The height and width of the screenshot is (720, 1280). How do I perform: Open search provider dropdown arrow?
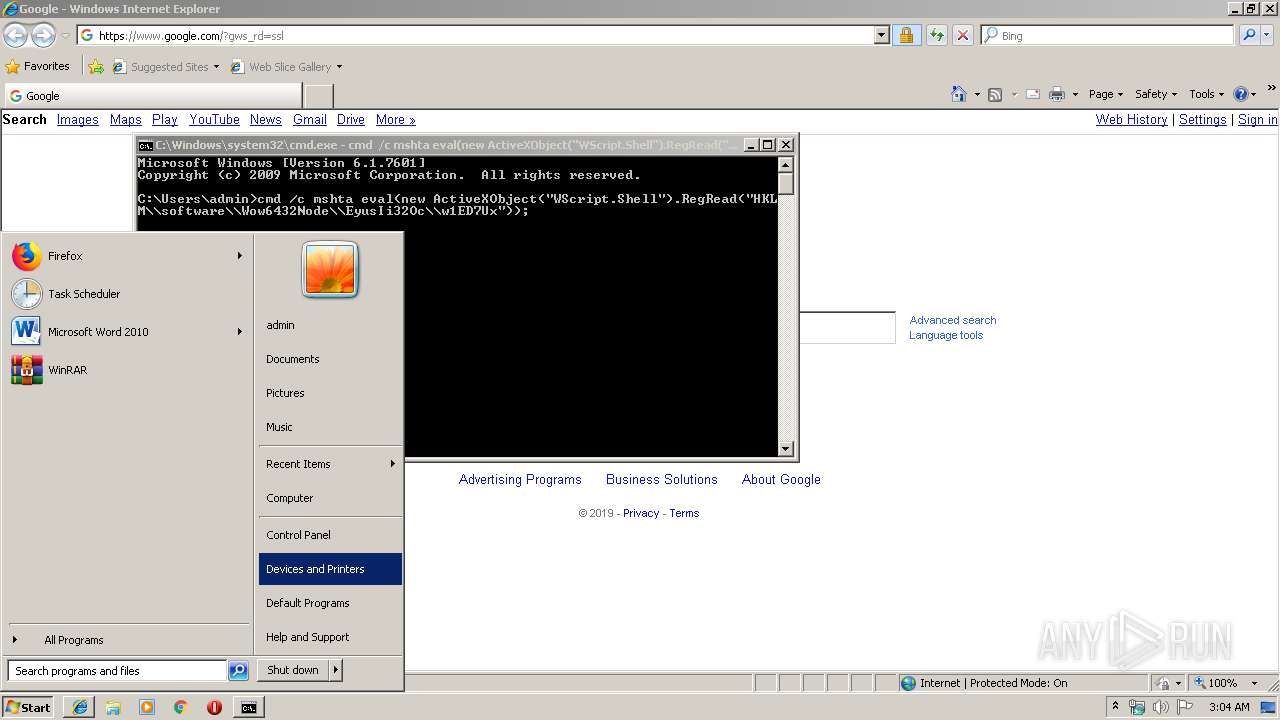point(1268,35)
